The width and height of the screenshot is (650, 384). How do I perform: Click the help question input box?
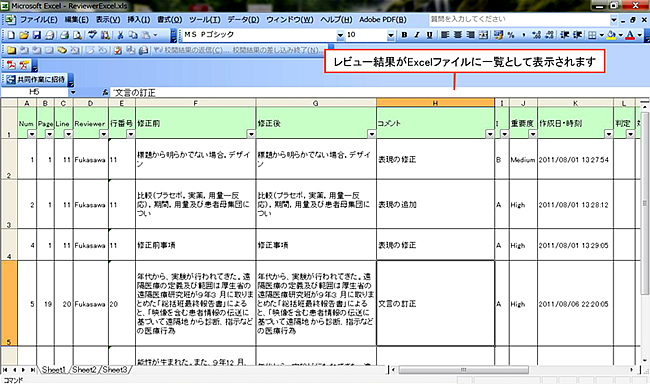pos(519,19)
